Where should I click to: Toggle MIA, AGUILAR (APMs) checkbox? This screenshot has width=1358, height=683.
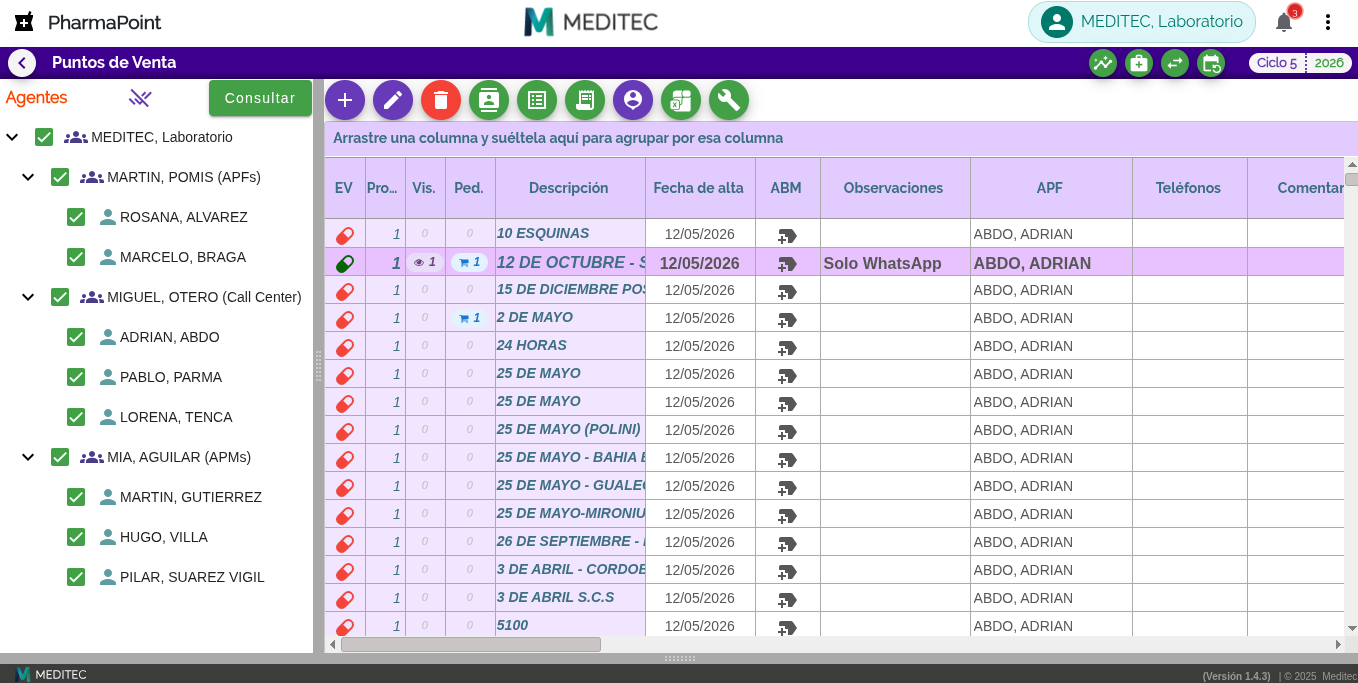coord(60,457)
